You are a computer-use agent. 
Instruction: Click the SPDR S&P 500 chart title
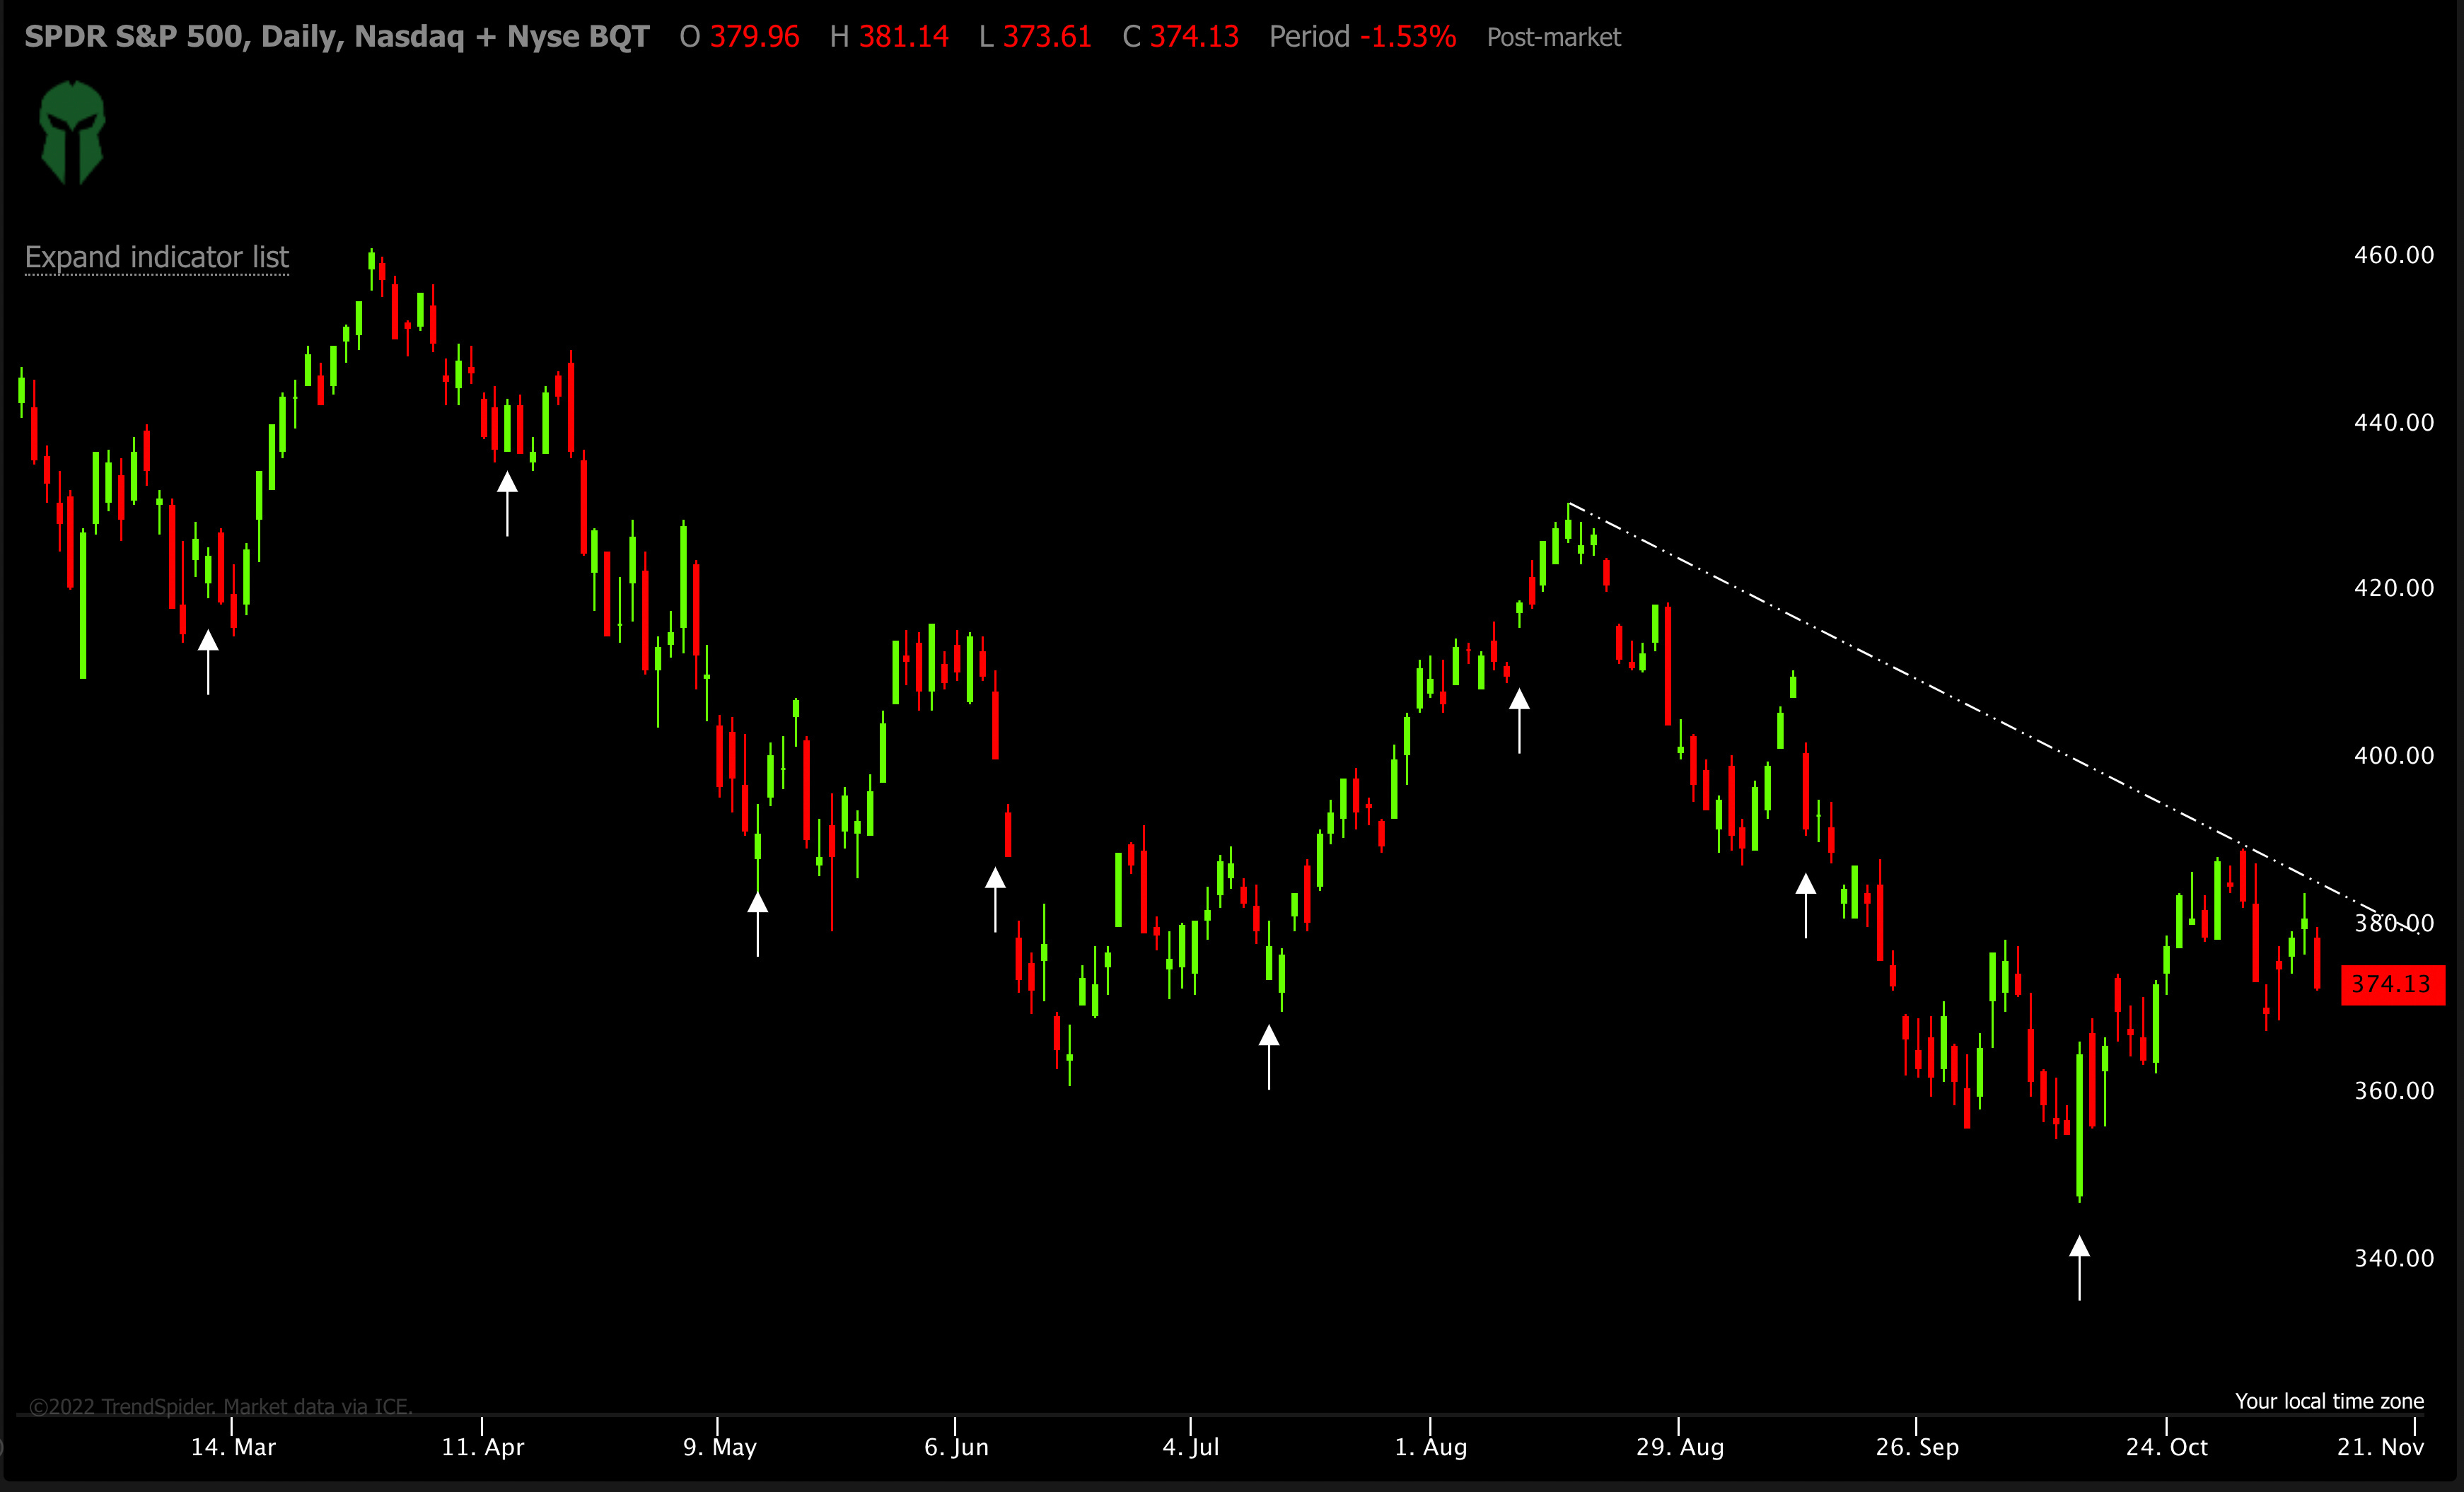(337, 37)
